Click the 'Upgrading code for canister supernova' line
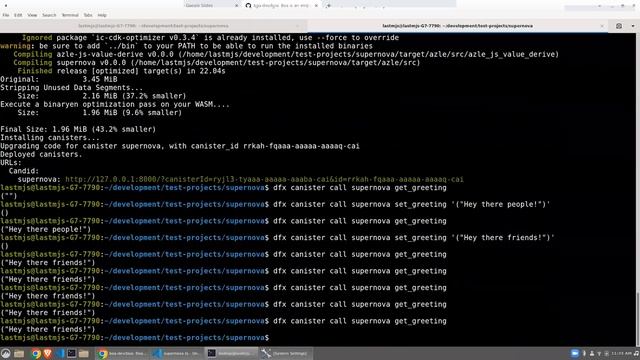The width and height of the screenshot is (640, 360). click(x=180, y=146)
